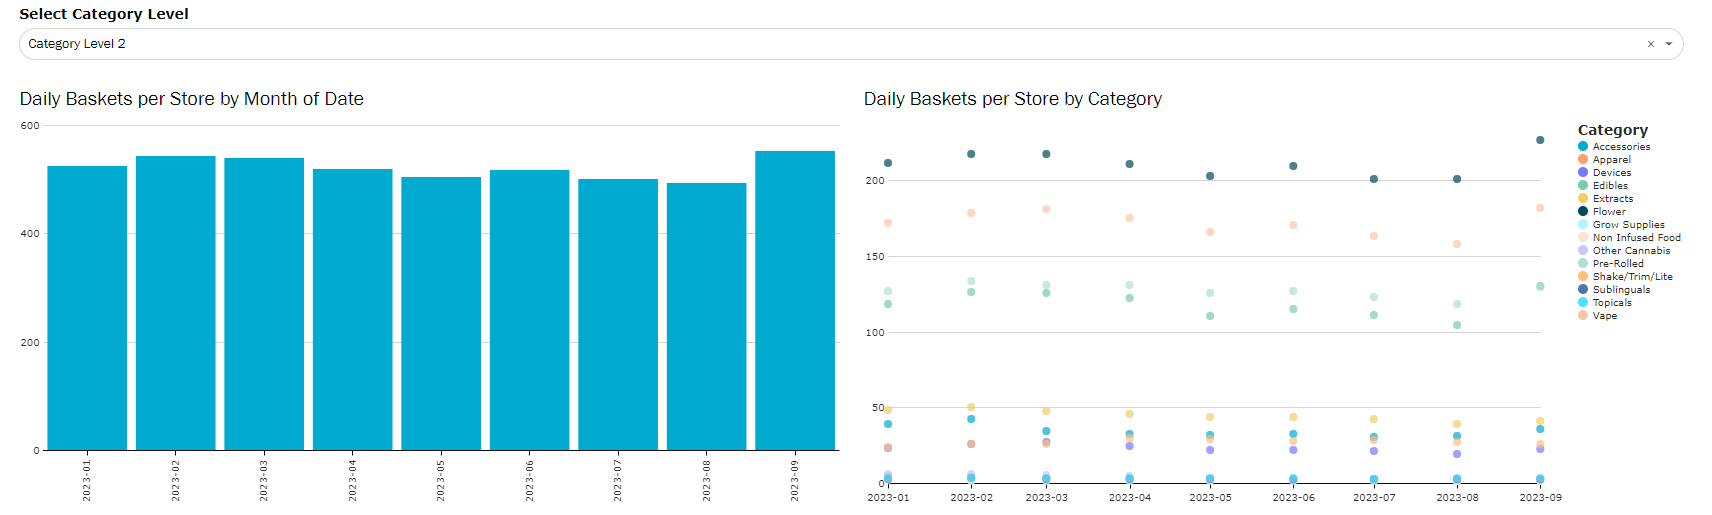Click the Flower data point for 2023-09
Screen dimensions: 1712x515
[x=1540, y=140]
